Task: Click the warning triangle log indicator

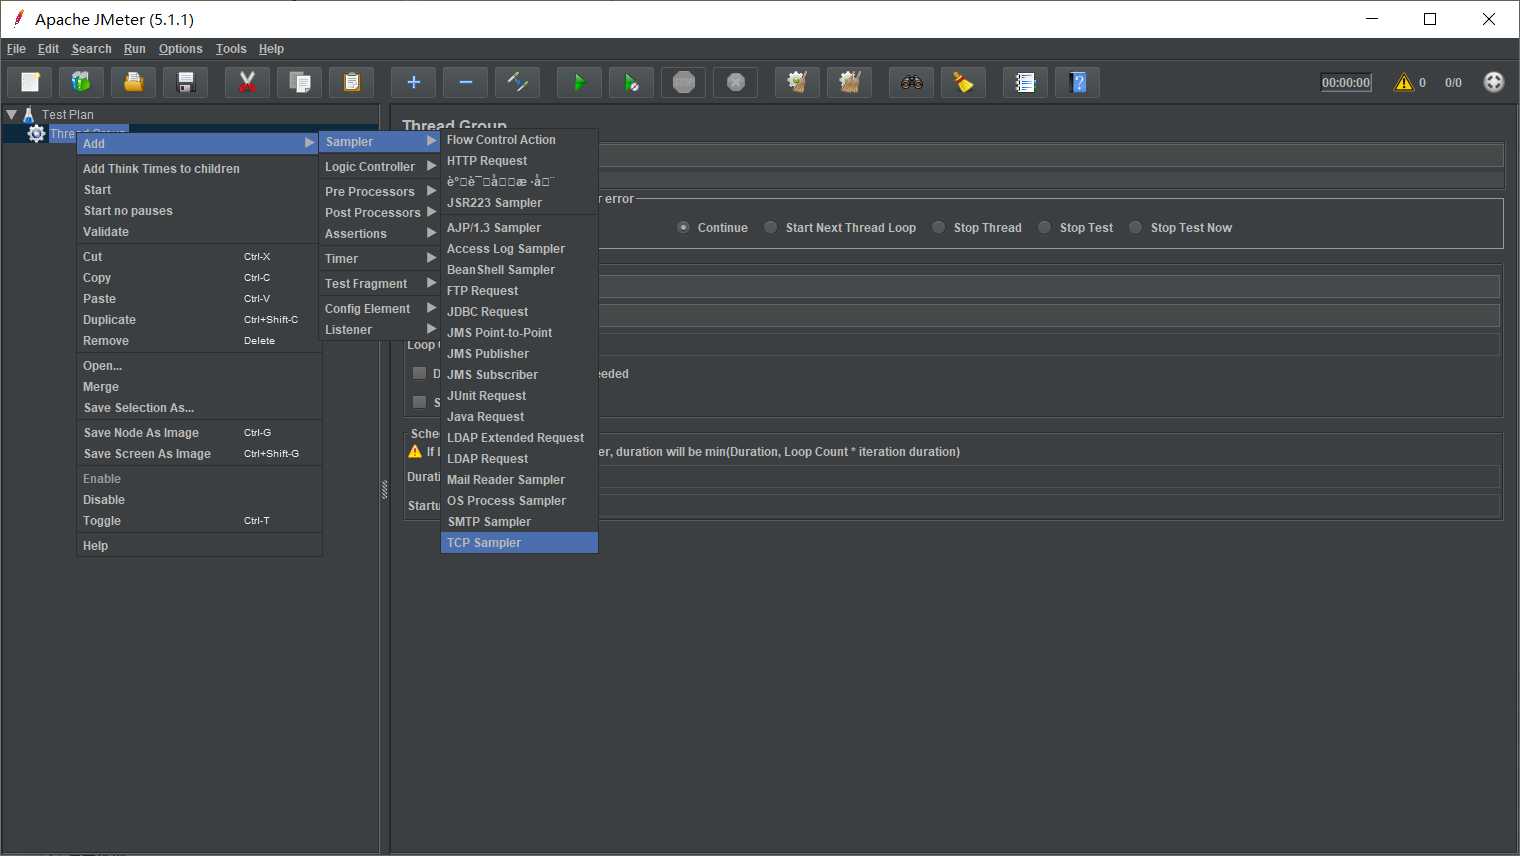Action: [x=1404, y=82]
